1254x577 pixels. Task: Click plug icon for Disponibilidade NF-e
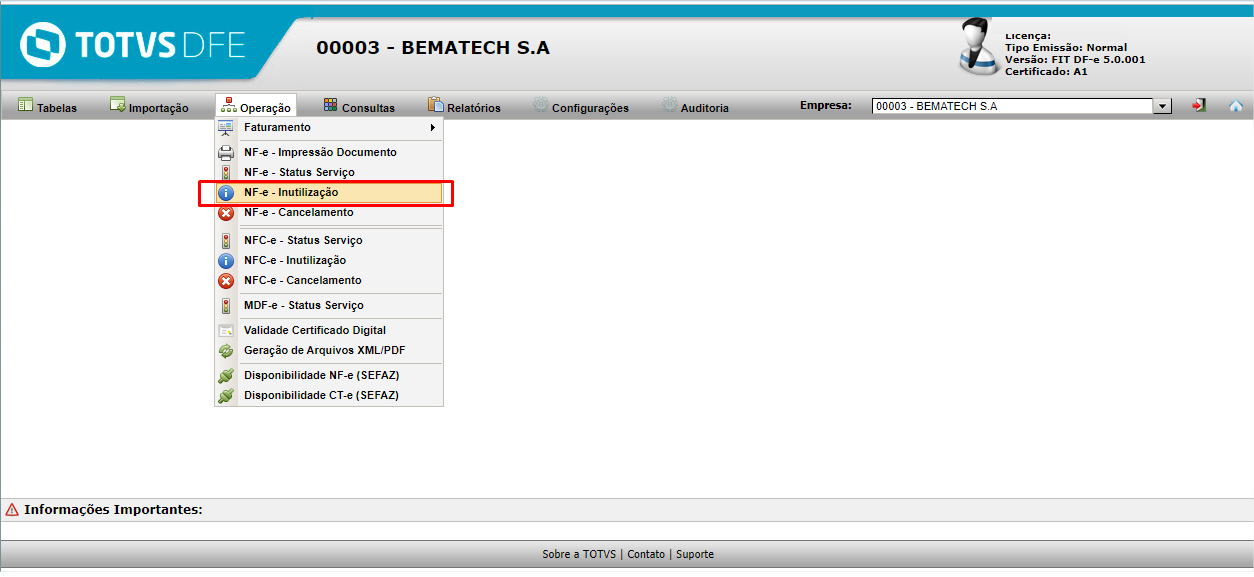click(225, 376)
